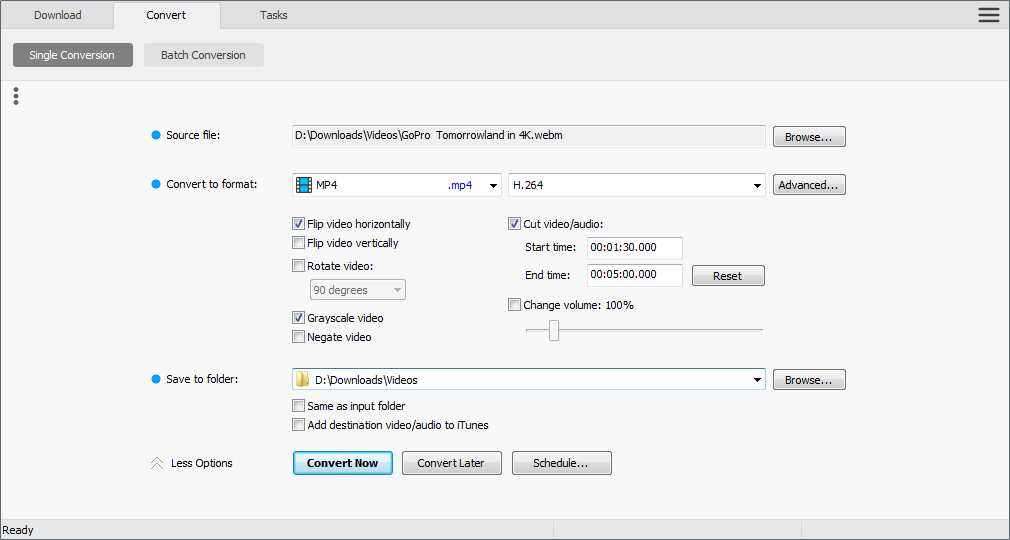Screen dimensions: 1010x540
Task: Open the Tasks tab
Action: tap(273, 15)
